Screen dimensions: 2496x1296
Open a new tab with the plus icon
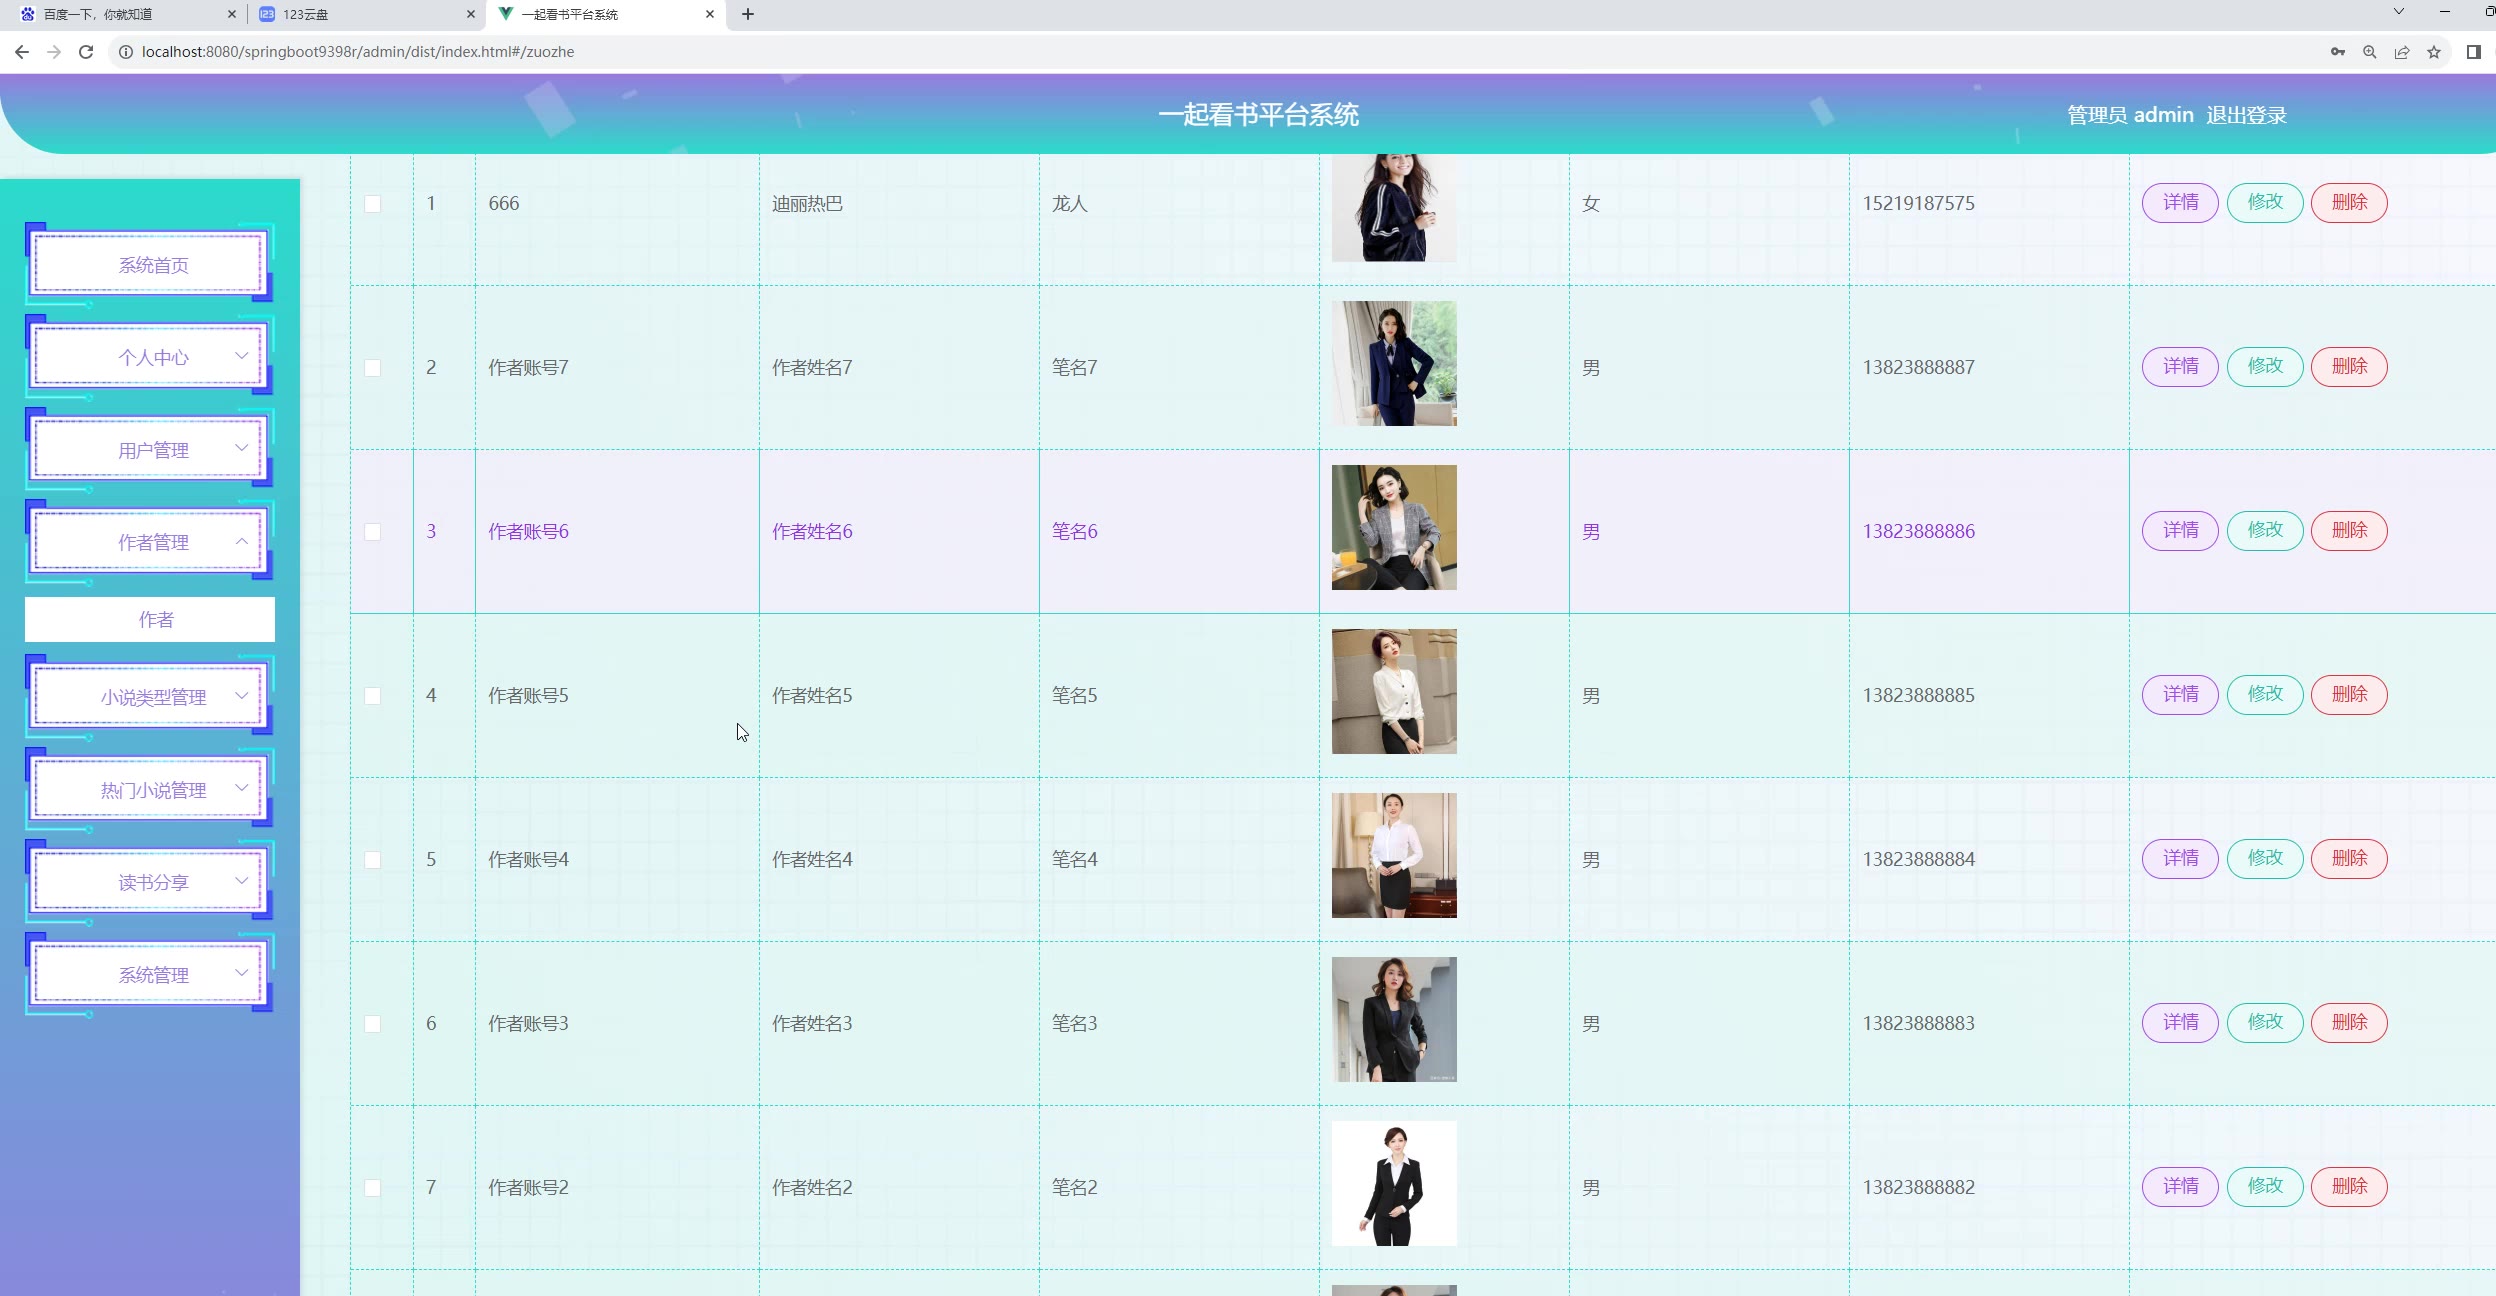(x=747, y=14)
